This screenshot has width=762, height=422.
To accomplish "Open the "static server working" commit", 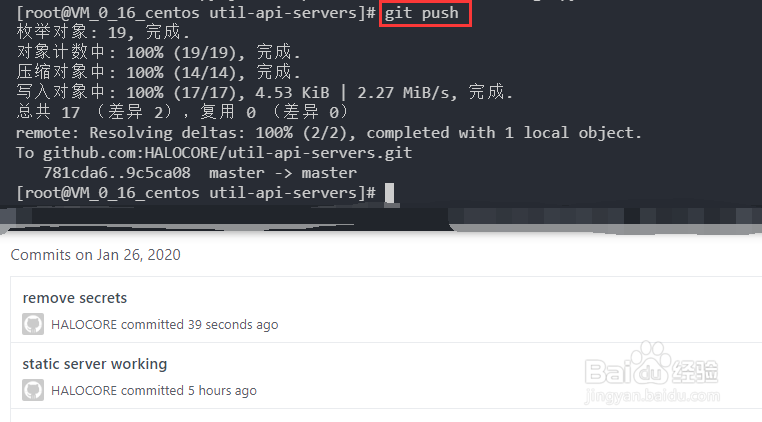I will (95, 364).
